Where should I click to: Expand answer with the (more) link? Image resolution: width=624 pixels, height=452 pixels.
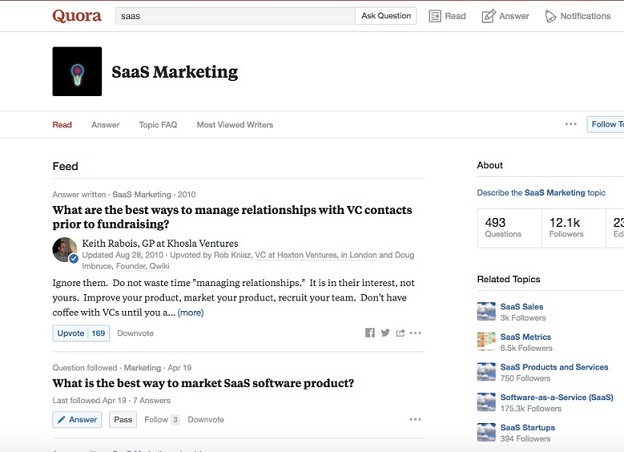point(191,313)
